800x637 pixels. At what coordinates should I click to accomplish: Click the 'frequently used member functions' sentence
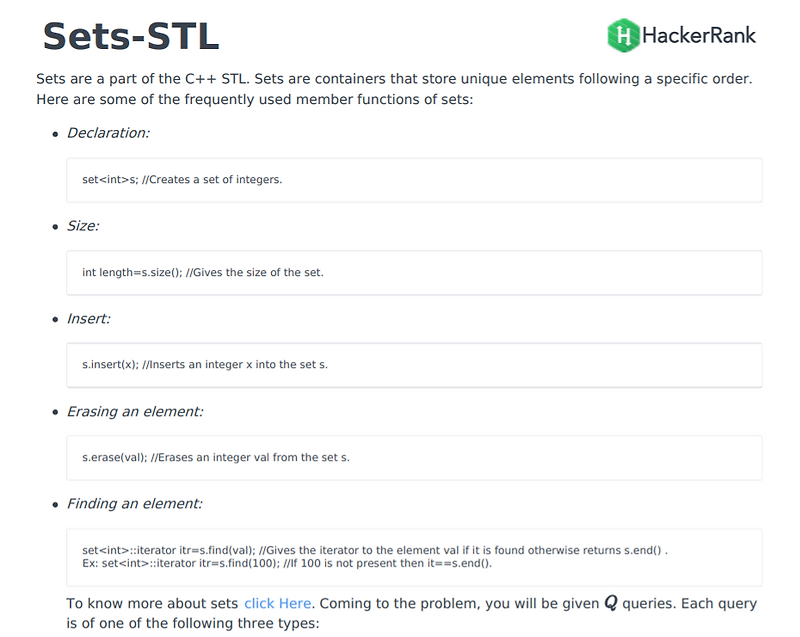coord(255,99)
